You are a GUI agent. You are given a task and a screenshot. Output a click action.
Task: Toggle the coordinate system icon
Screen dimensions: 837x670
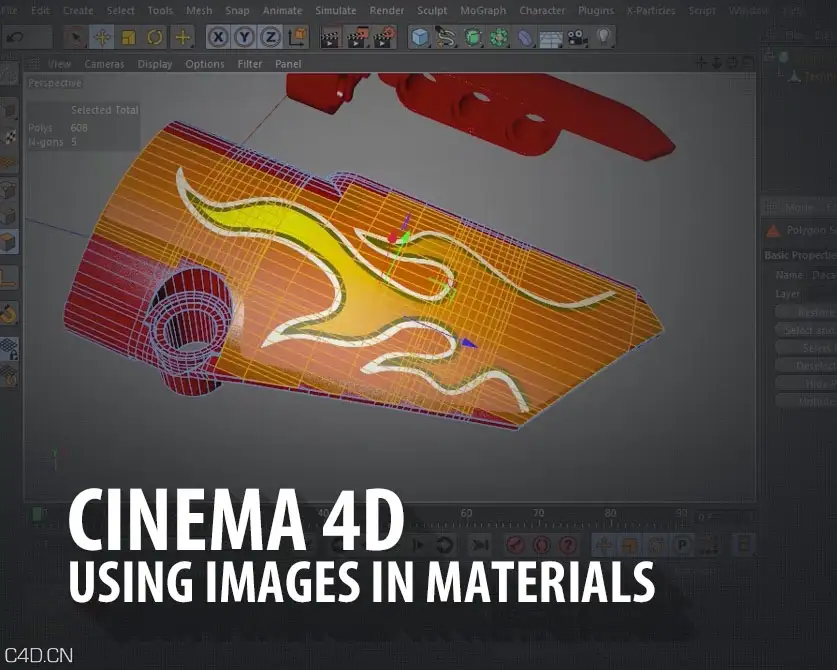click(297, 37)
